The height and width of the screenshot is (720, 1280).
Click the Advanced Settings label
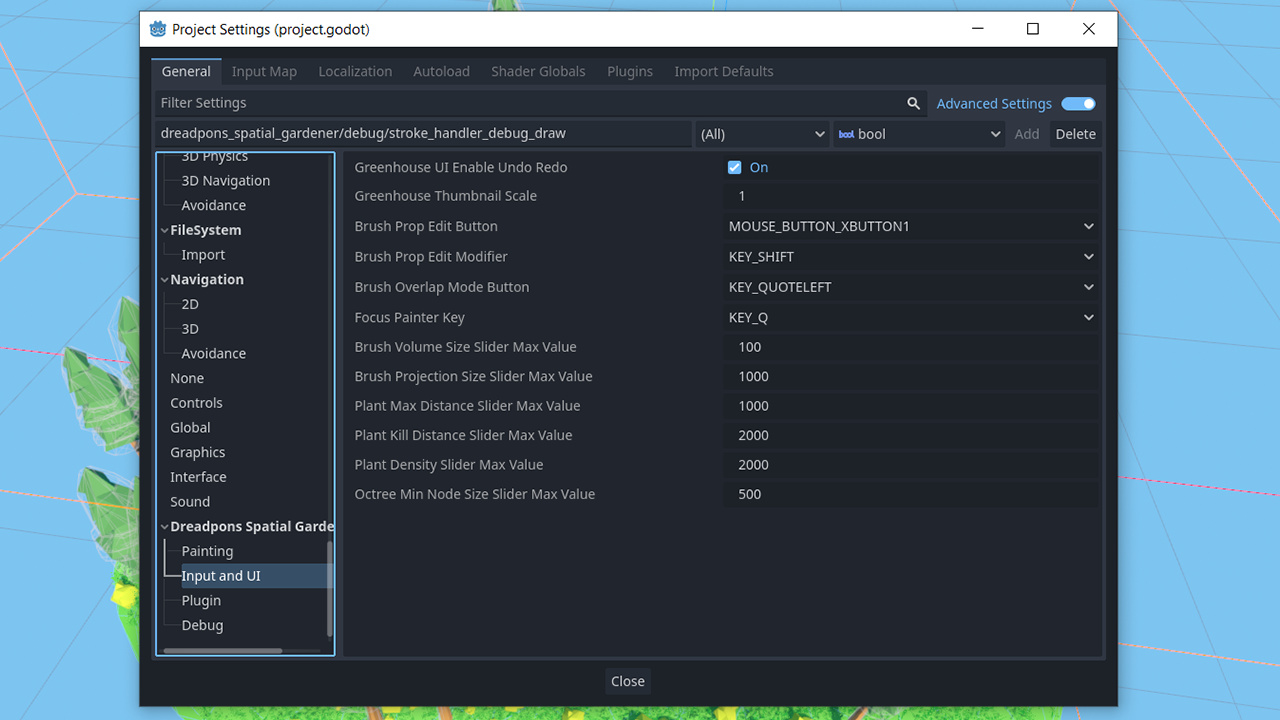(994, 103)
